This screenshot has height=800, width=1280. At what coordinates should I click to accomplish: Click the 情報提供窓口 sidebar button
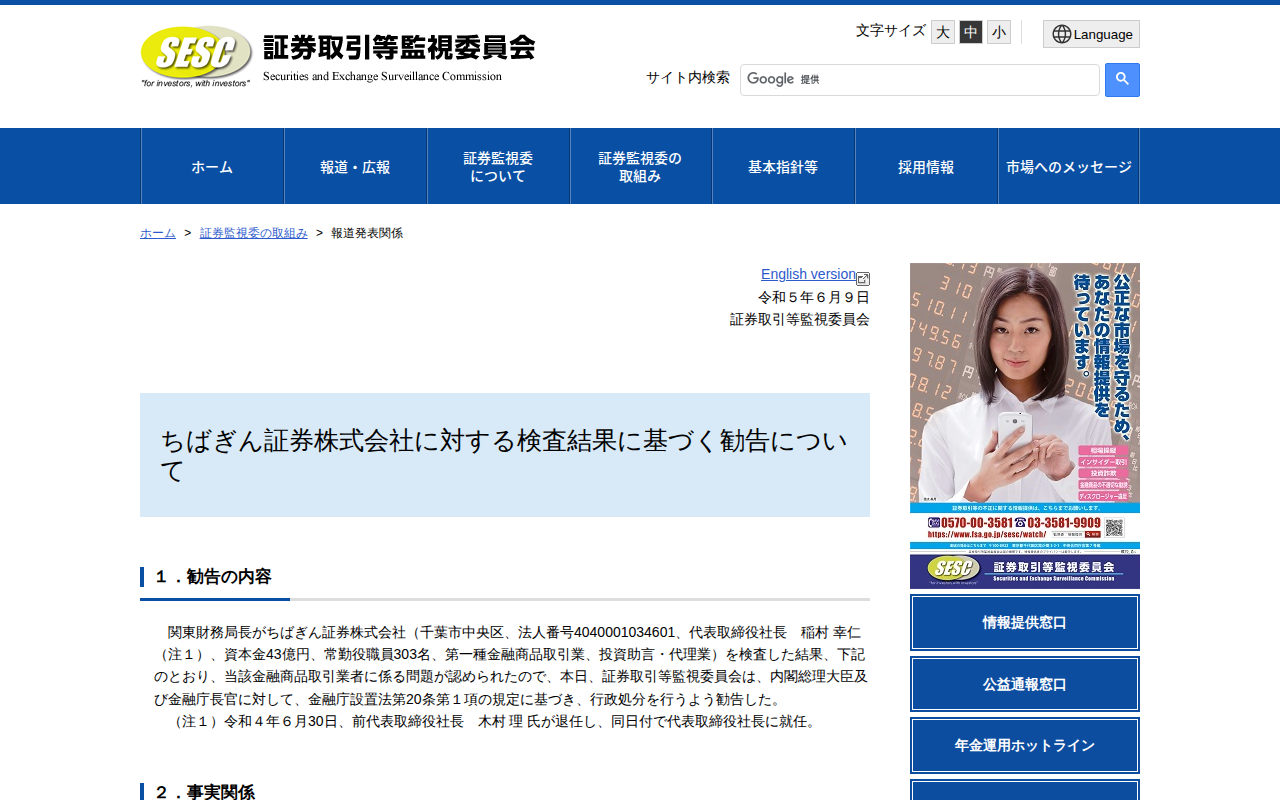click(1025, 622)
